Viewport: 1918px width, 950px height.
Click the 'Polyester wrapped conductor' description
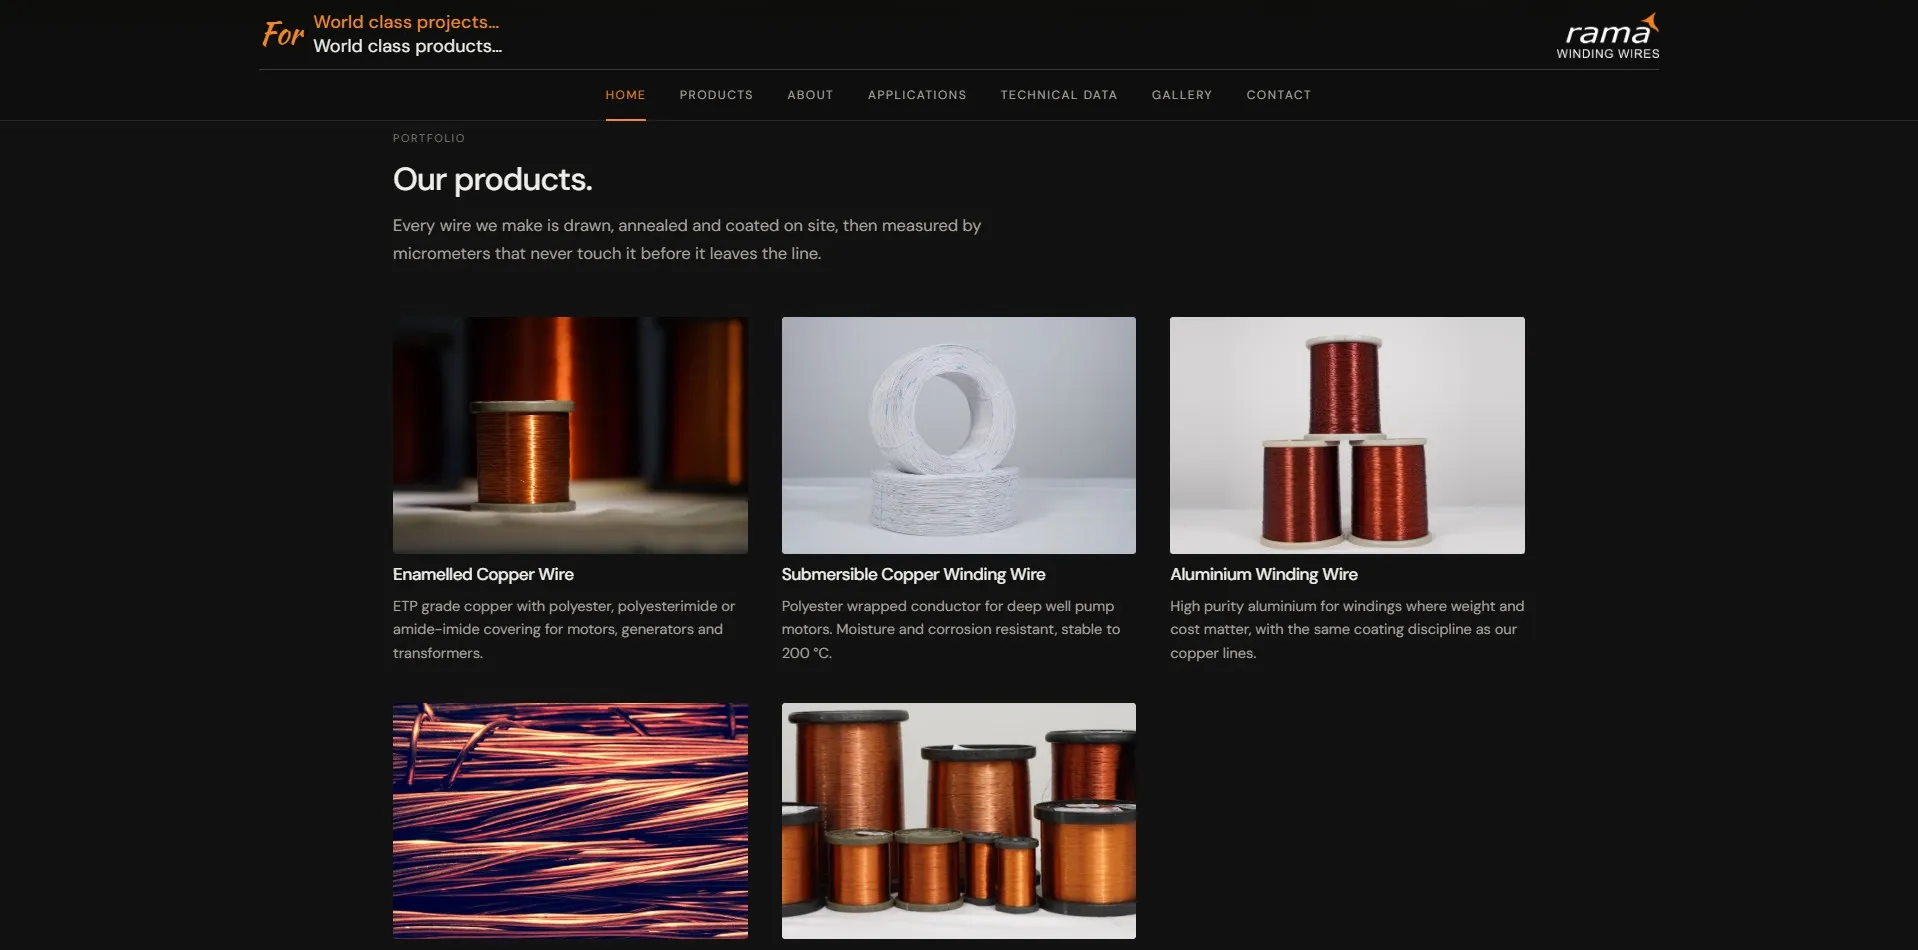pyautogui.click(x=951, y=629)
